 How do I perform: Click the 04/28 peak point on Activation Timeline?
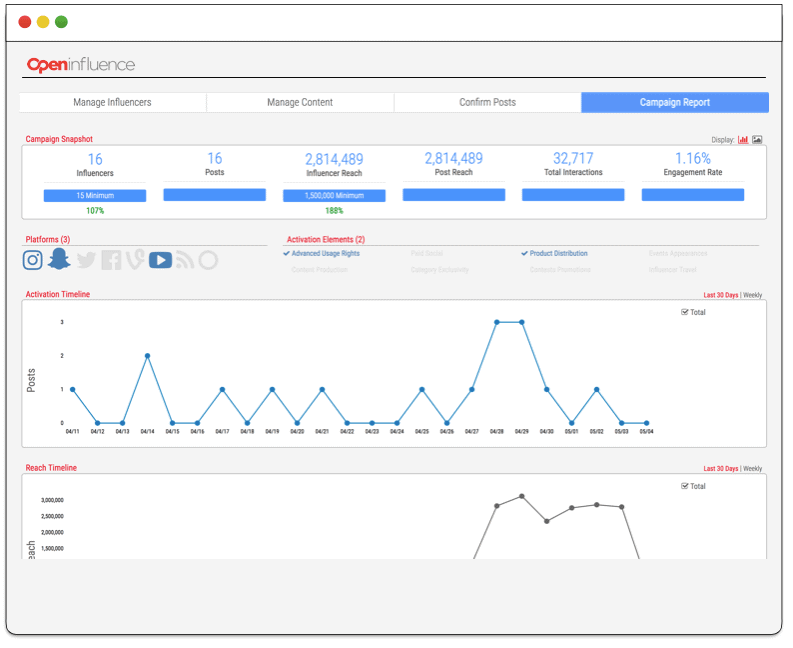point(497,322)
